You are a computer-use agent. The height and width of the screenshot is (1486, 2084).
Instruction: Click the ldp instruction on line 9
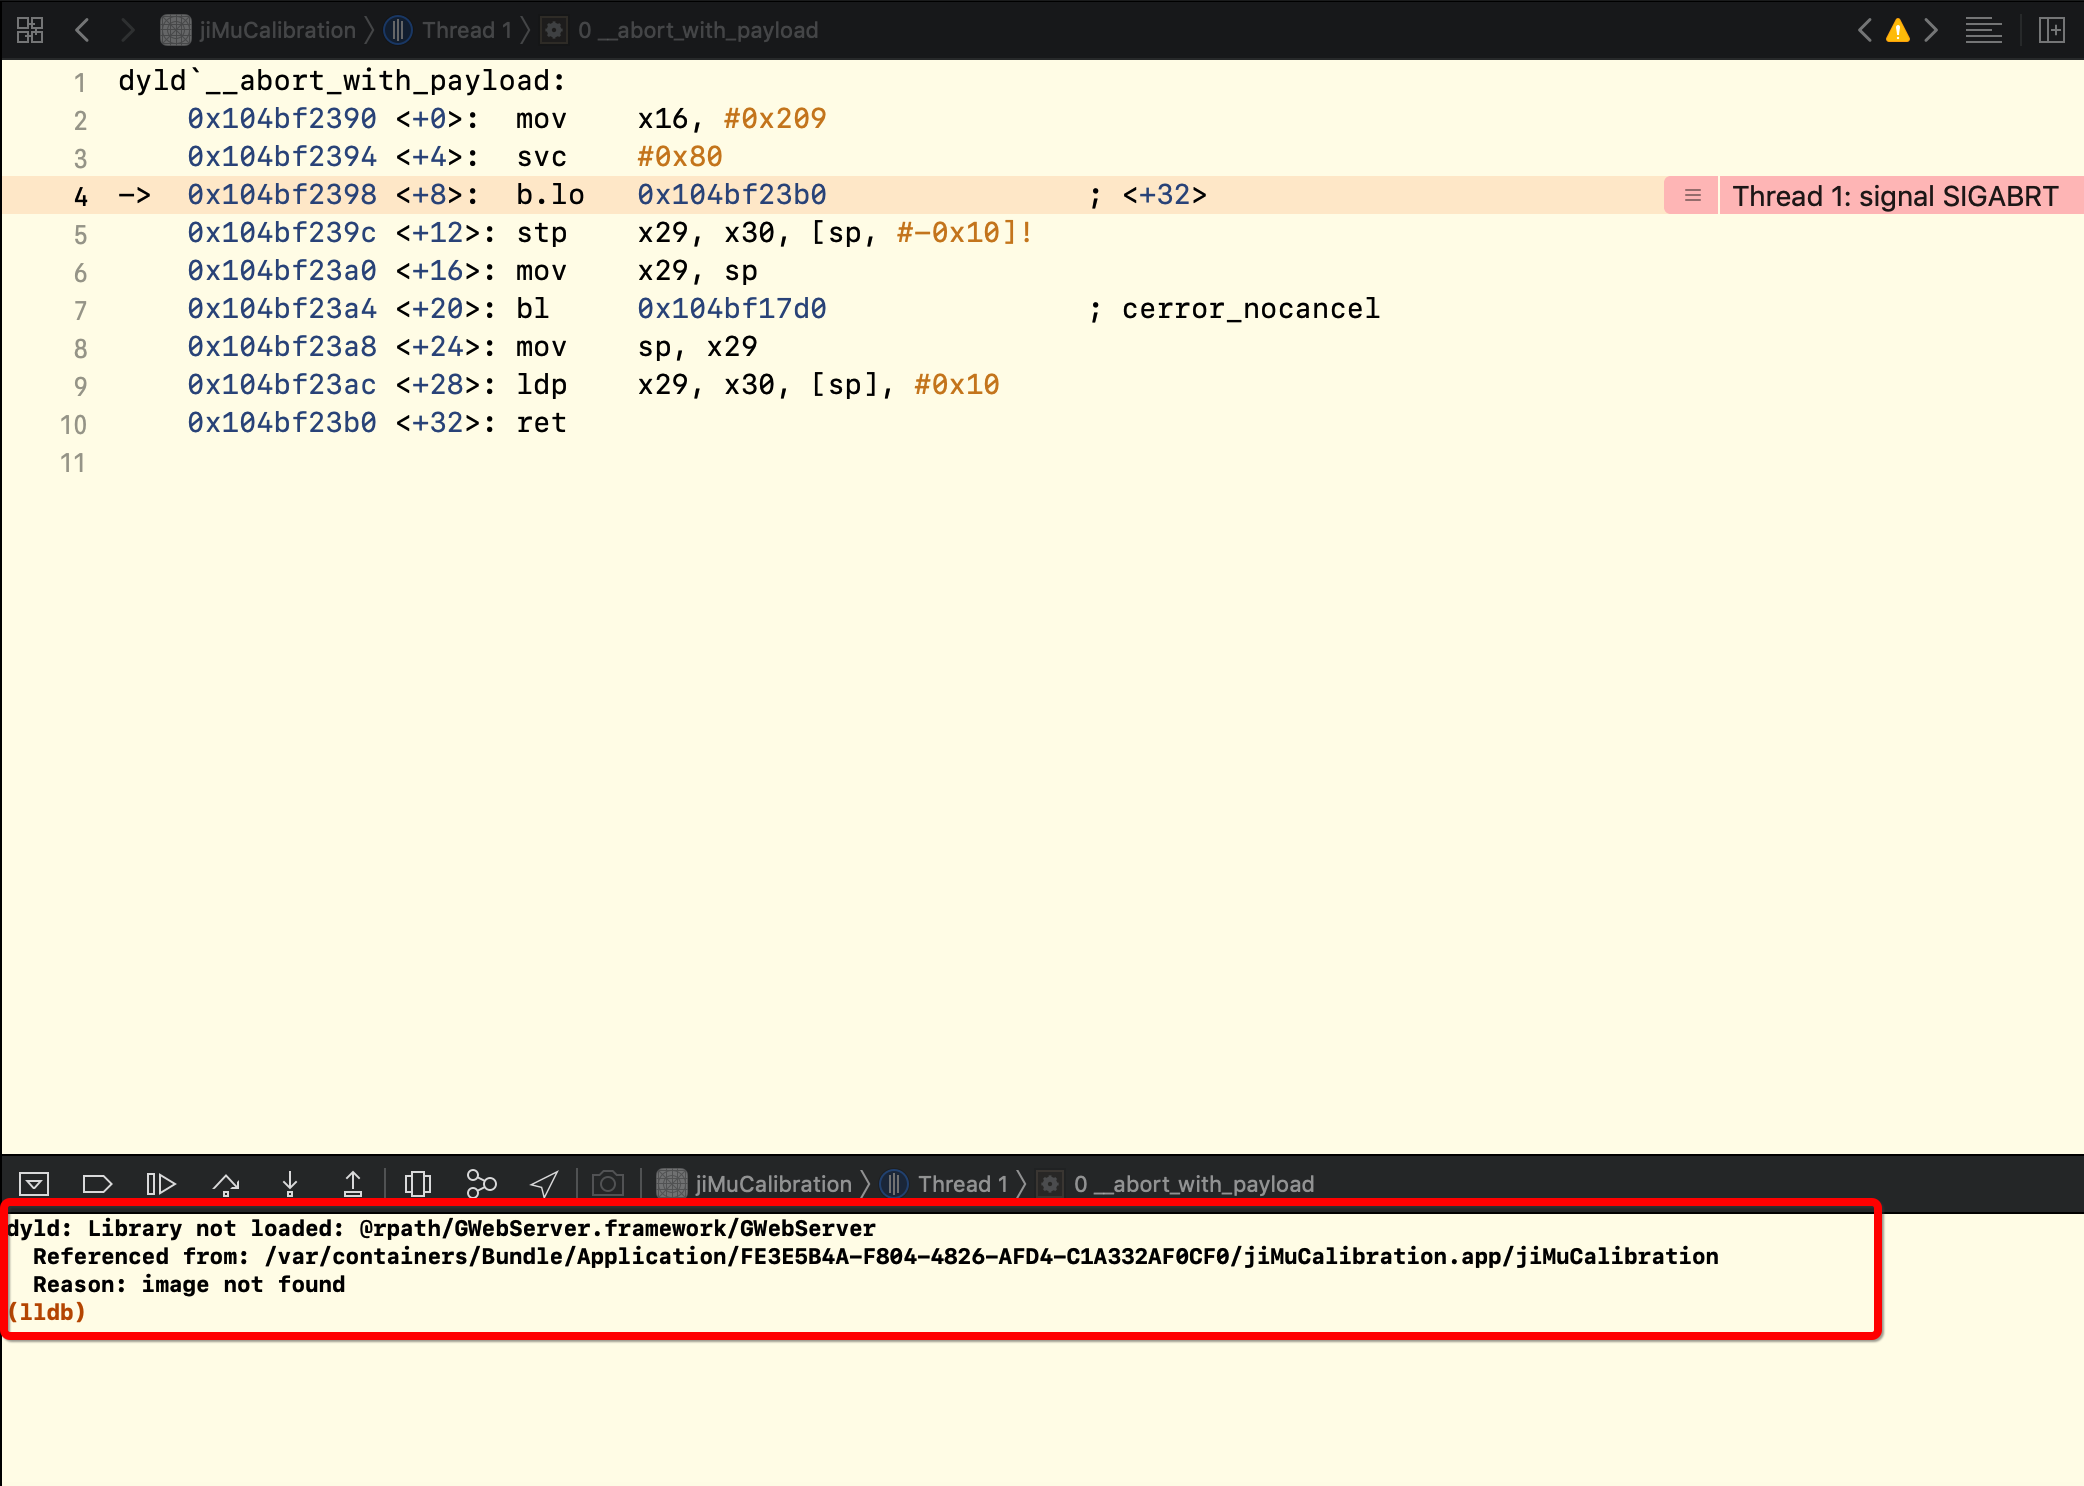coord(541,385)
